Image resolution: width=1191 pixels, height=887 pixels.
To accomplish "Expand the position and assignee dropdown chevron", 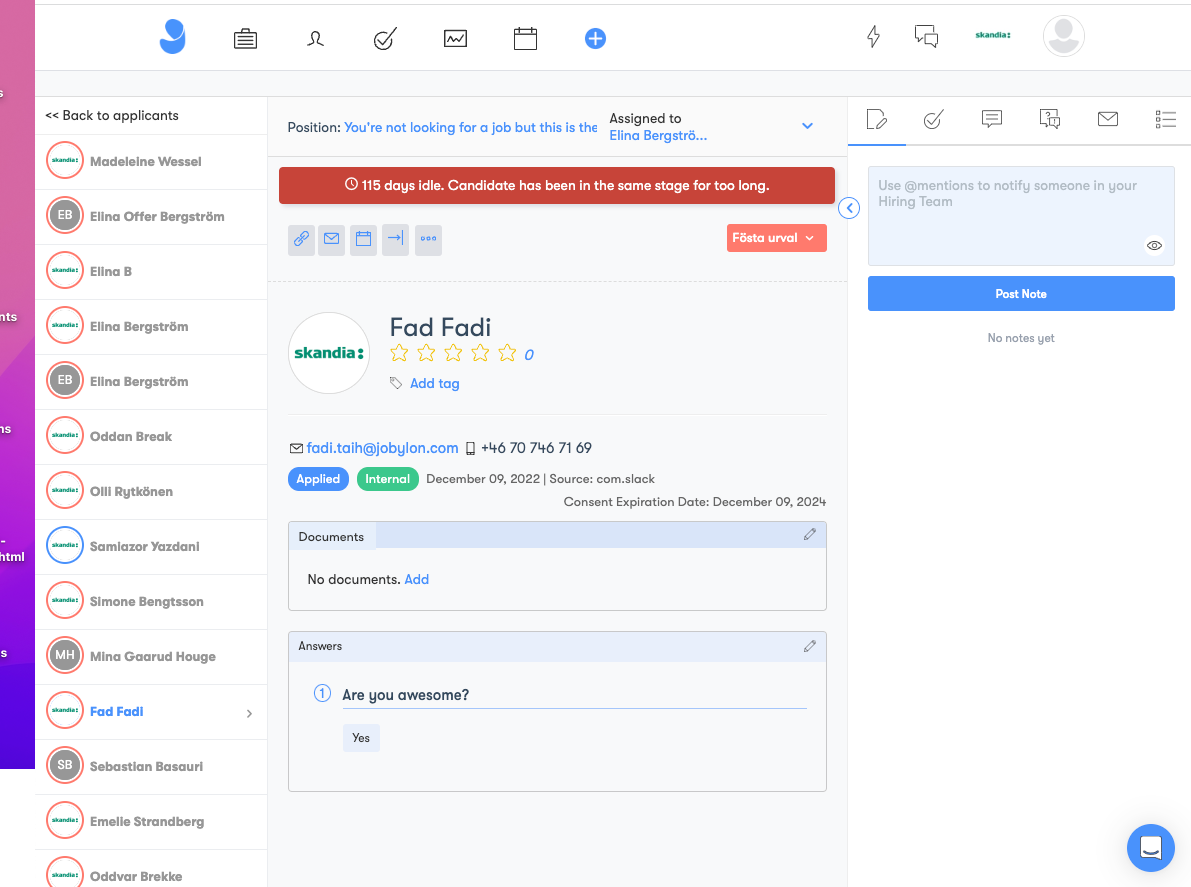I will point(807,126).
